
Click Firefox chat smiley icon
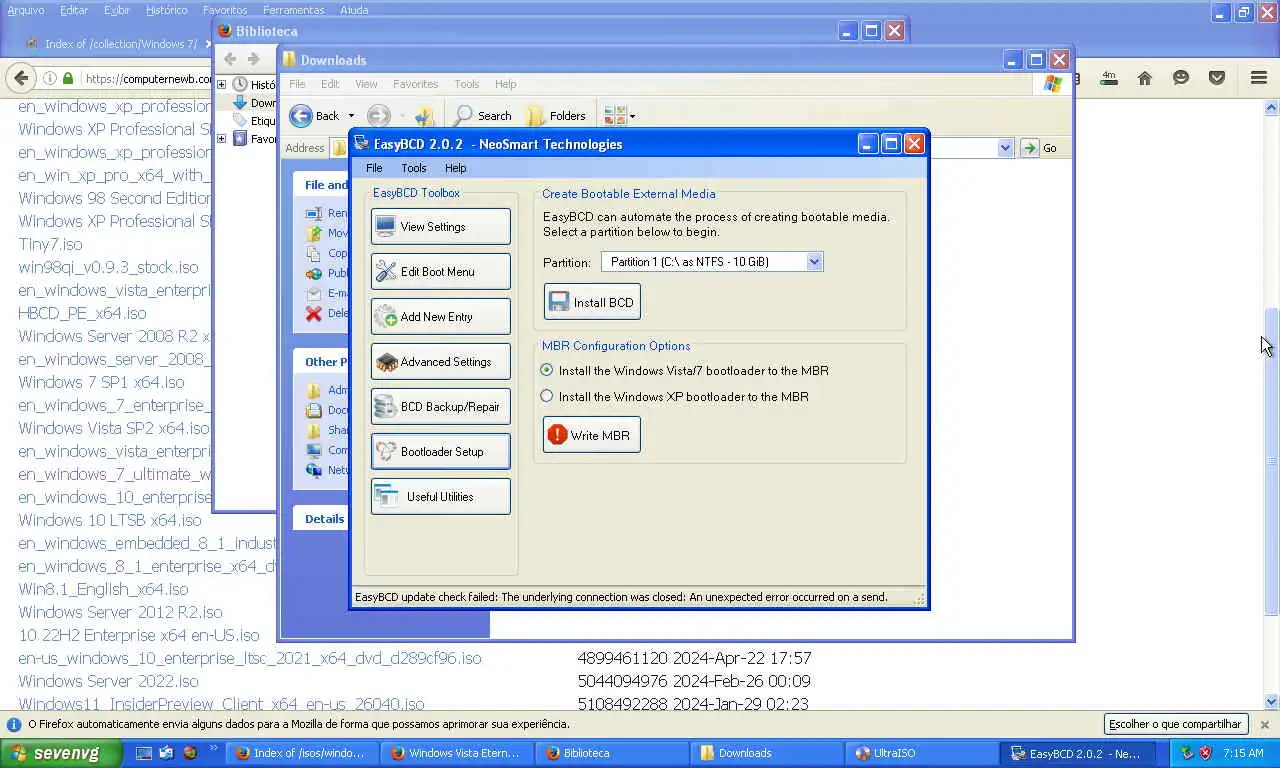(x=1181, y=78)
